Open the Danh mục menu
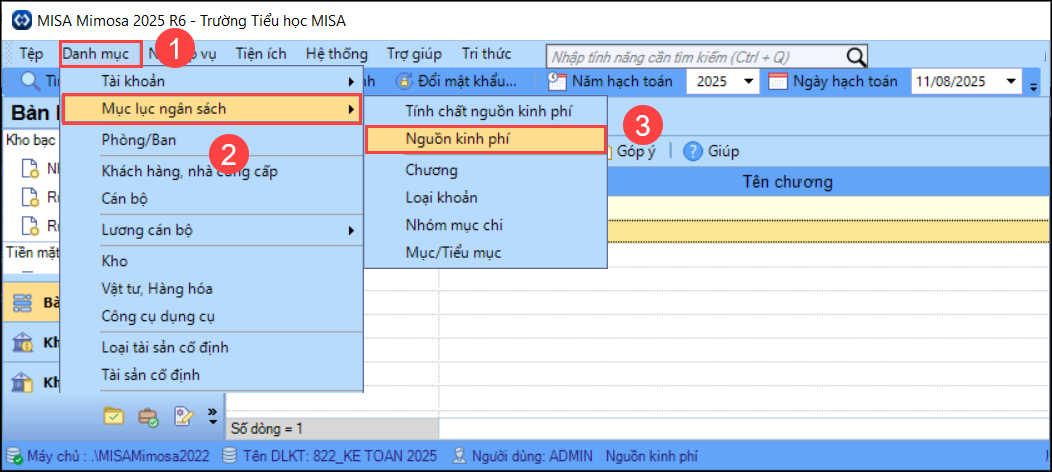Image resolution: width=1052 pixels, height=472 pixels. 101,54
